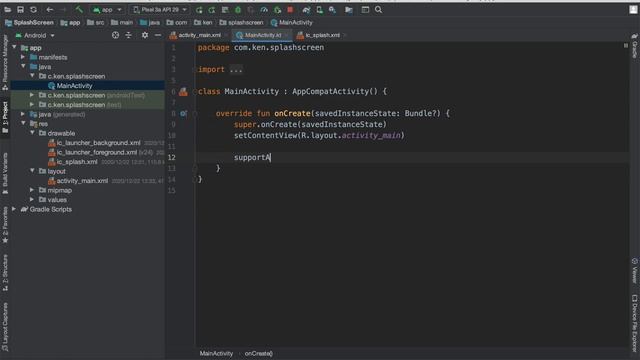Click the com breadcrumb
Viewport: 640px width, 360px height.
(x=177, y=22)
